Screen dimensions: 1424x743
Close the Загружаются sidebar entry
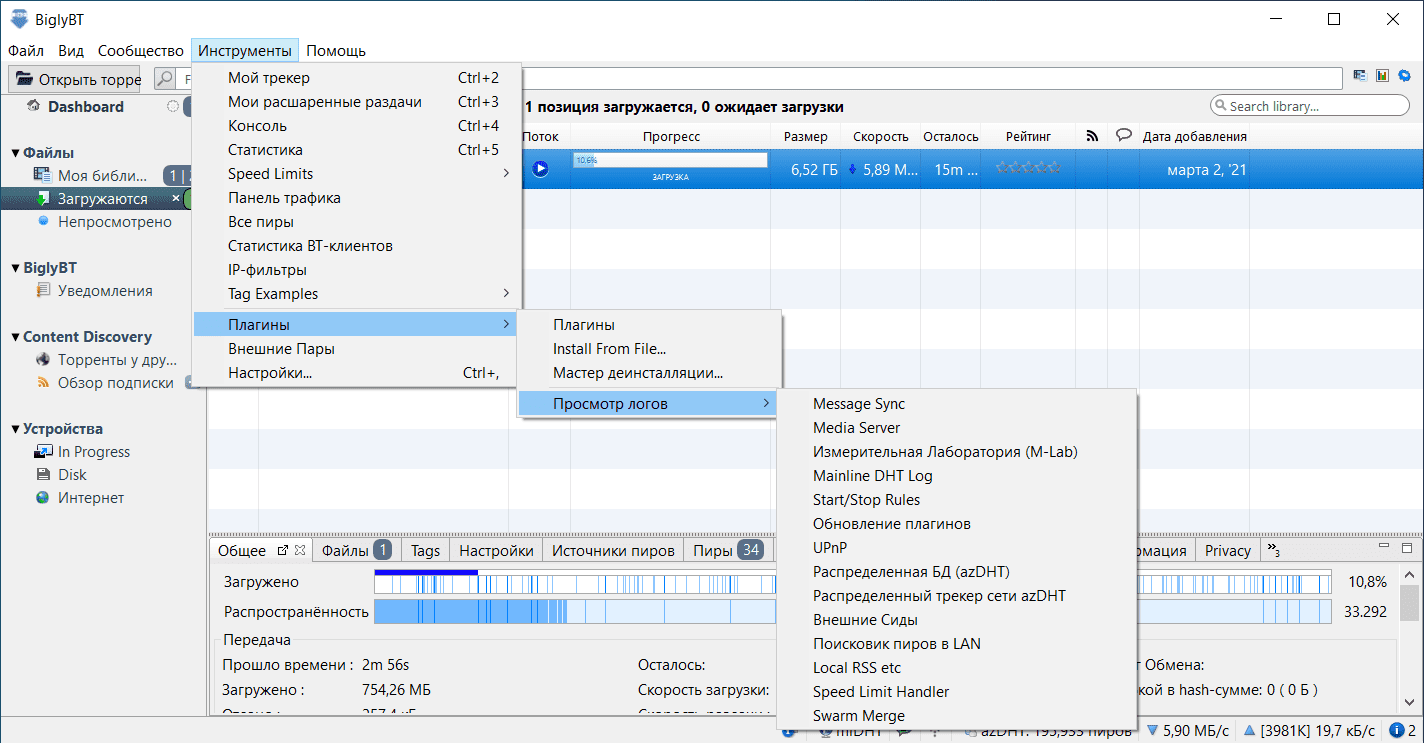pos(176,199)
